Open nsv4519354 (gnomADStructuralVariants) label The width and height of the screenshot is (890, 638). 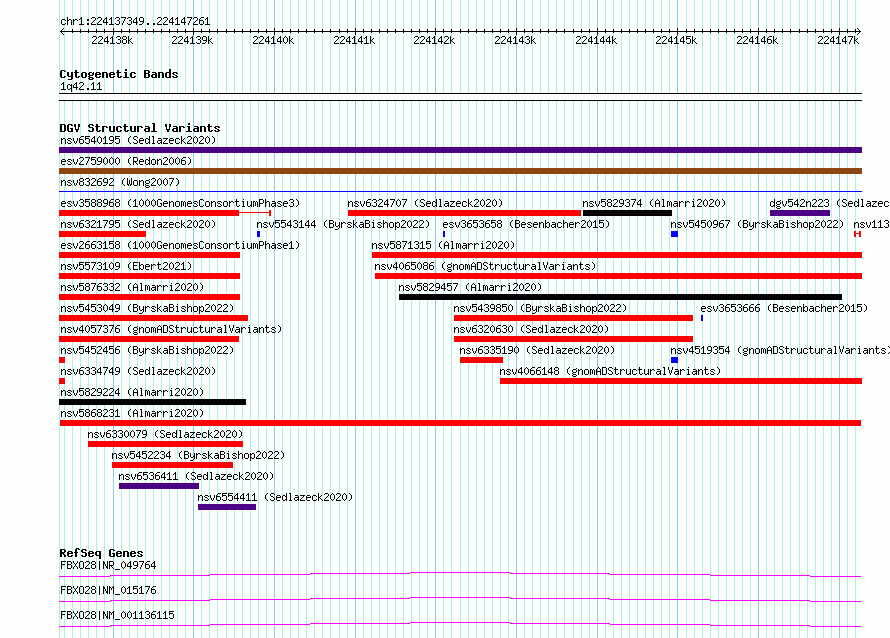click(x=780, y=350)
